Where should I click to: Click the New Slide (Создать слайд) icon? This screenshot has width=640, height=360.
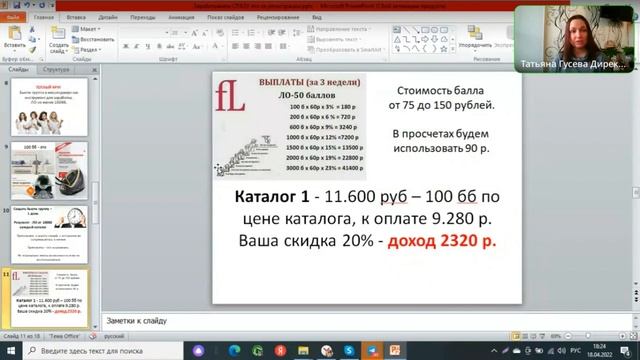tap(58, 33)
